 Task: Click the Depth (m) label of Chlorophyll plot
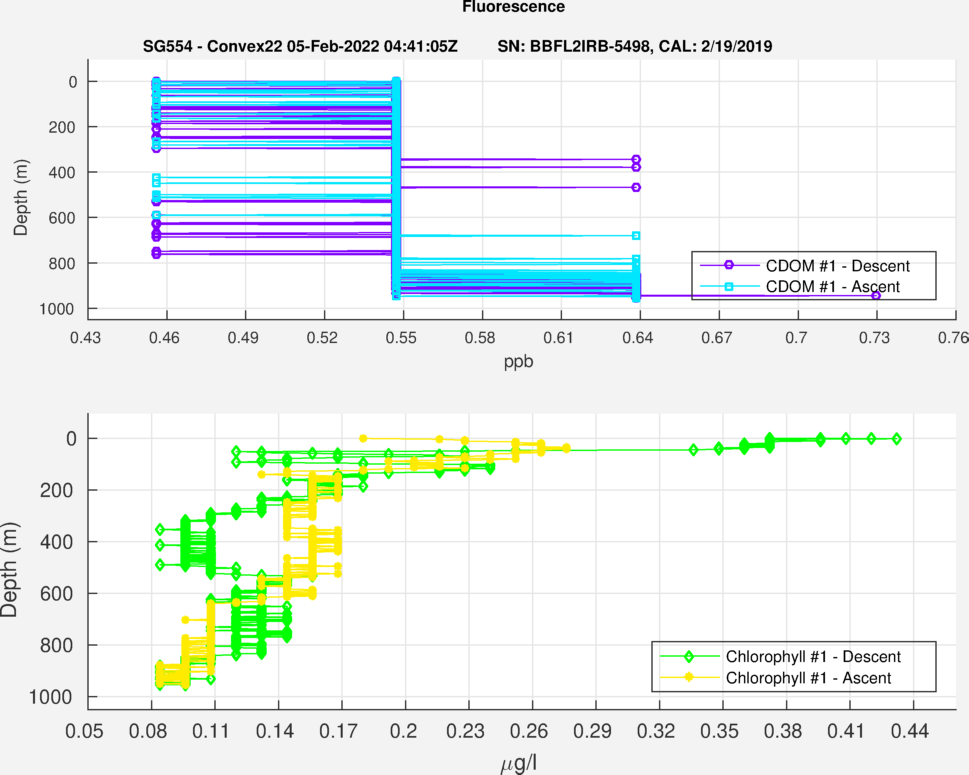click(x=22, y=568)
